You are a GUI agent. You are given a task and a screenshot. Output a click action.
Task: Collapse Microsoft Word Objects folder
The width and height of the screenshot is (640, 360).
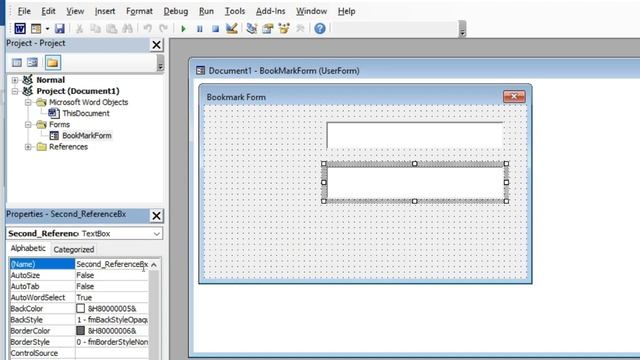(28, 102)
